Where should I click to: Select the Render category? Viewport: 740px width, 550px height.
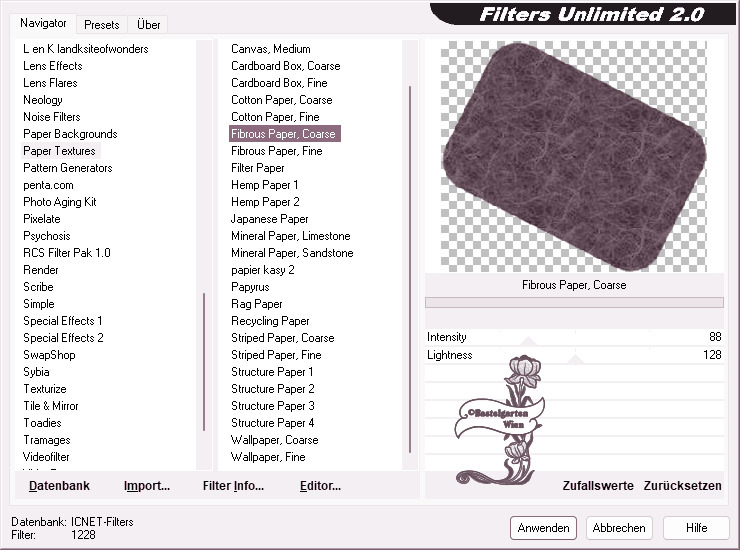point(41,270)
